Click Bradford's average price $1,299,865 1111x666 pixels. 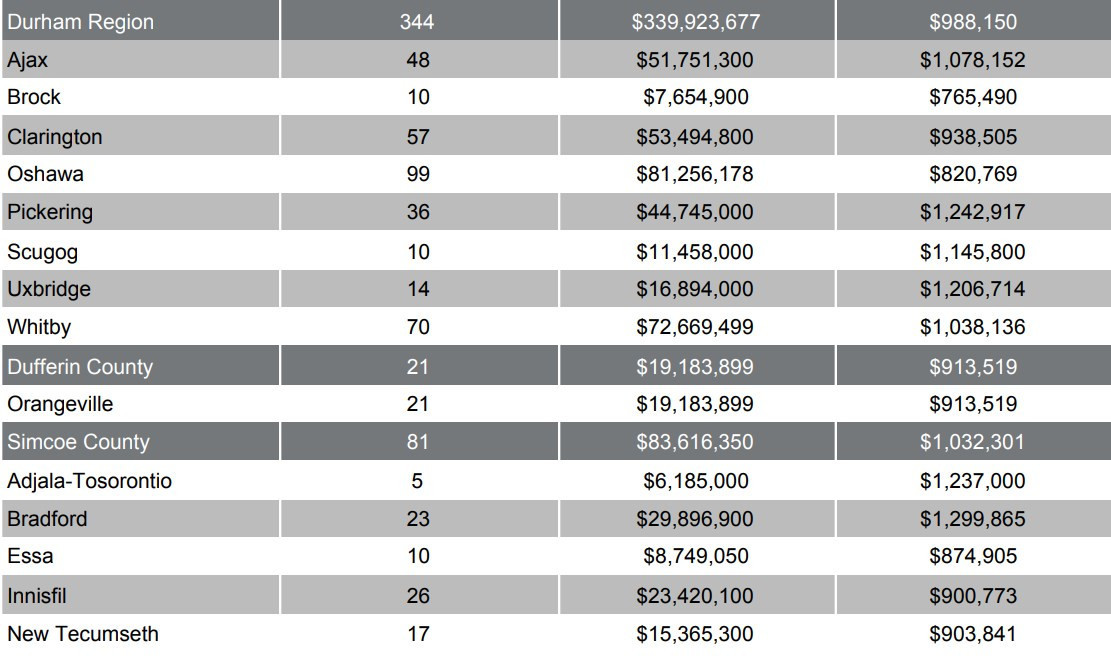tap(972, 519)
